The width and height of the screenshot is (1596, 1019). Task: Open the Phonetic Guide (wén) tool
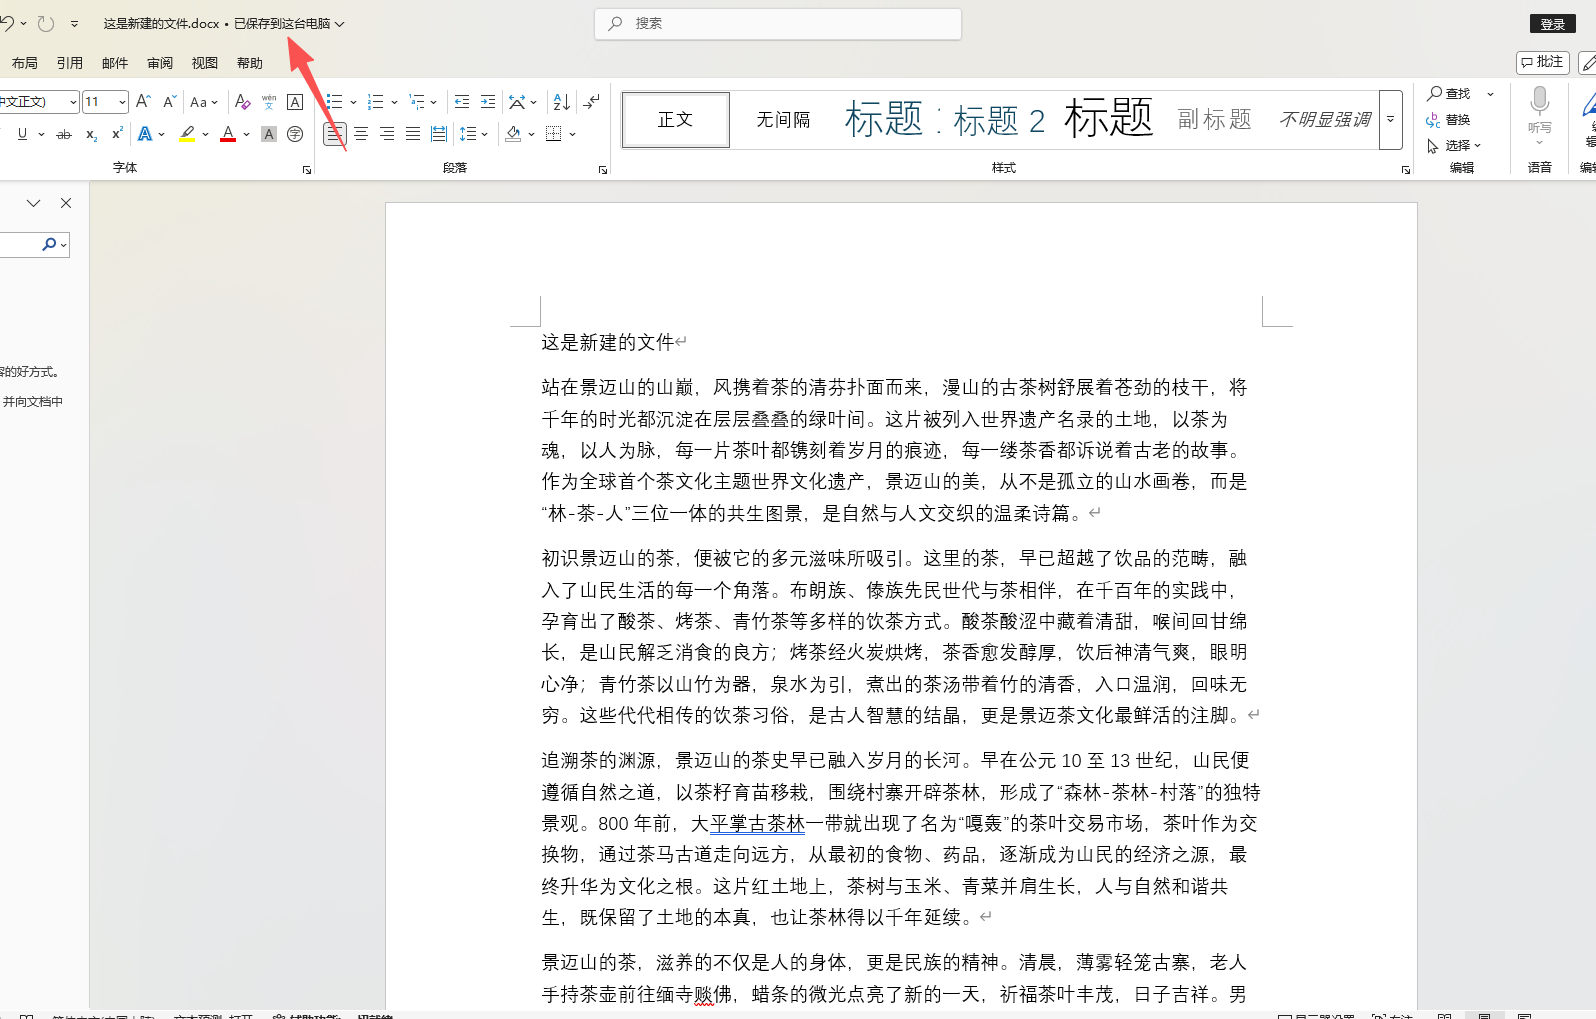click(269, 101)
